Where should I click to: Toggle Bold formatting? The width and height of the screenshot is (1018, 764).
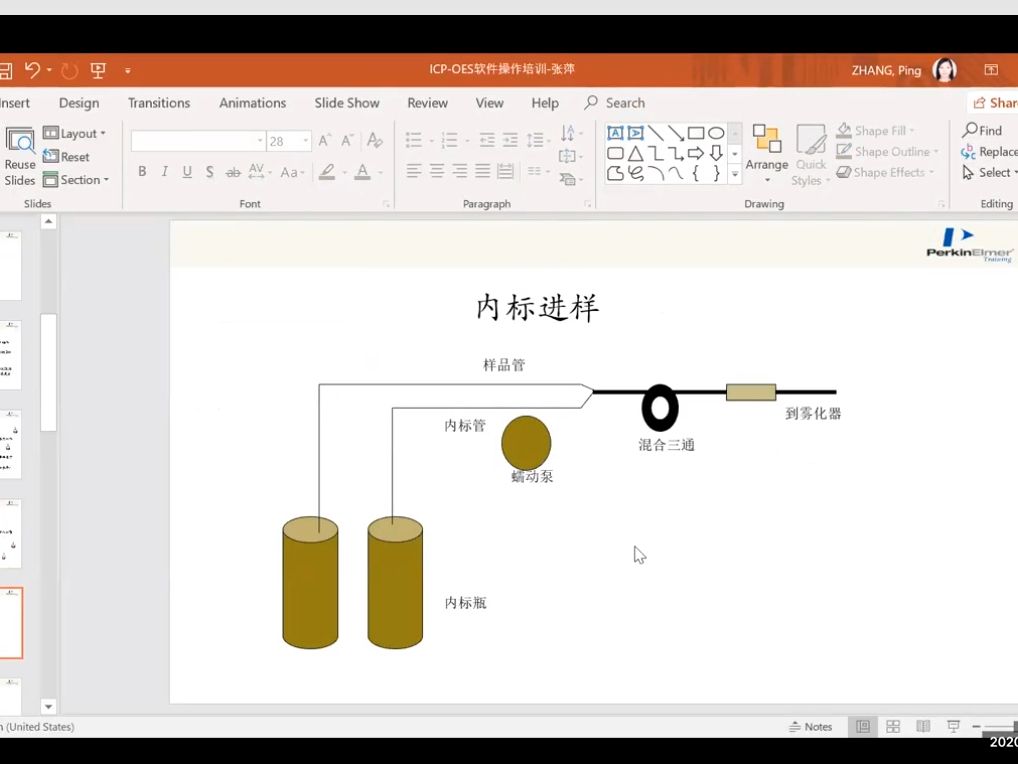coord(142,171)
